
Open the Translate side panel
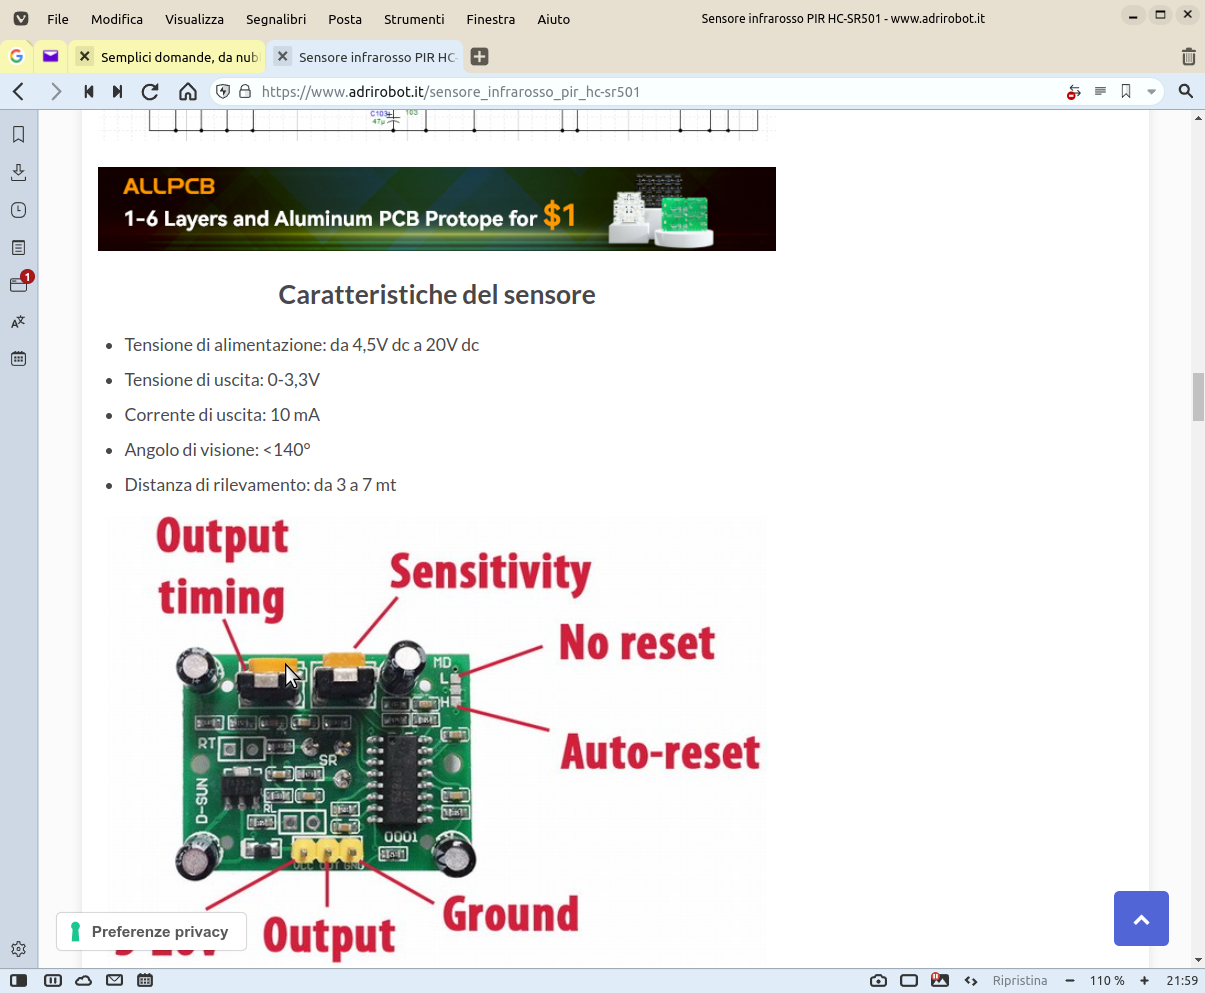[18, 322]
